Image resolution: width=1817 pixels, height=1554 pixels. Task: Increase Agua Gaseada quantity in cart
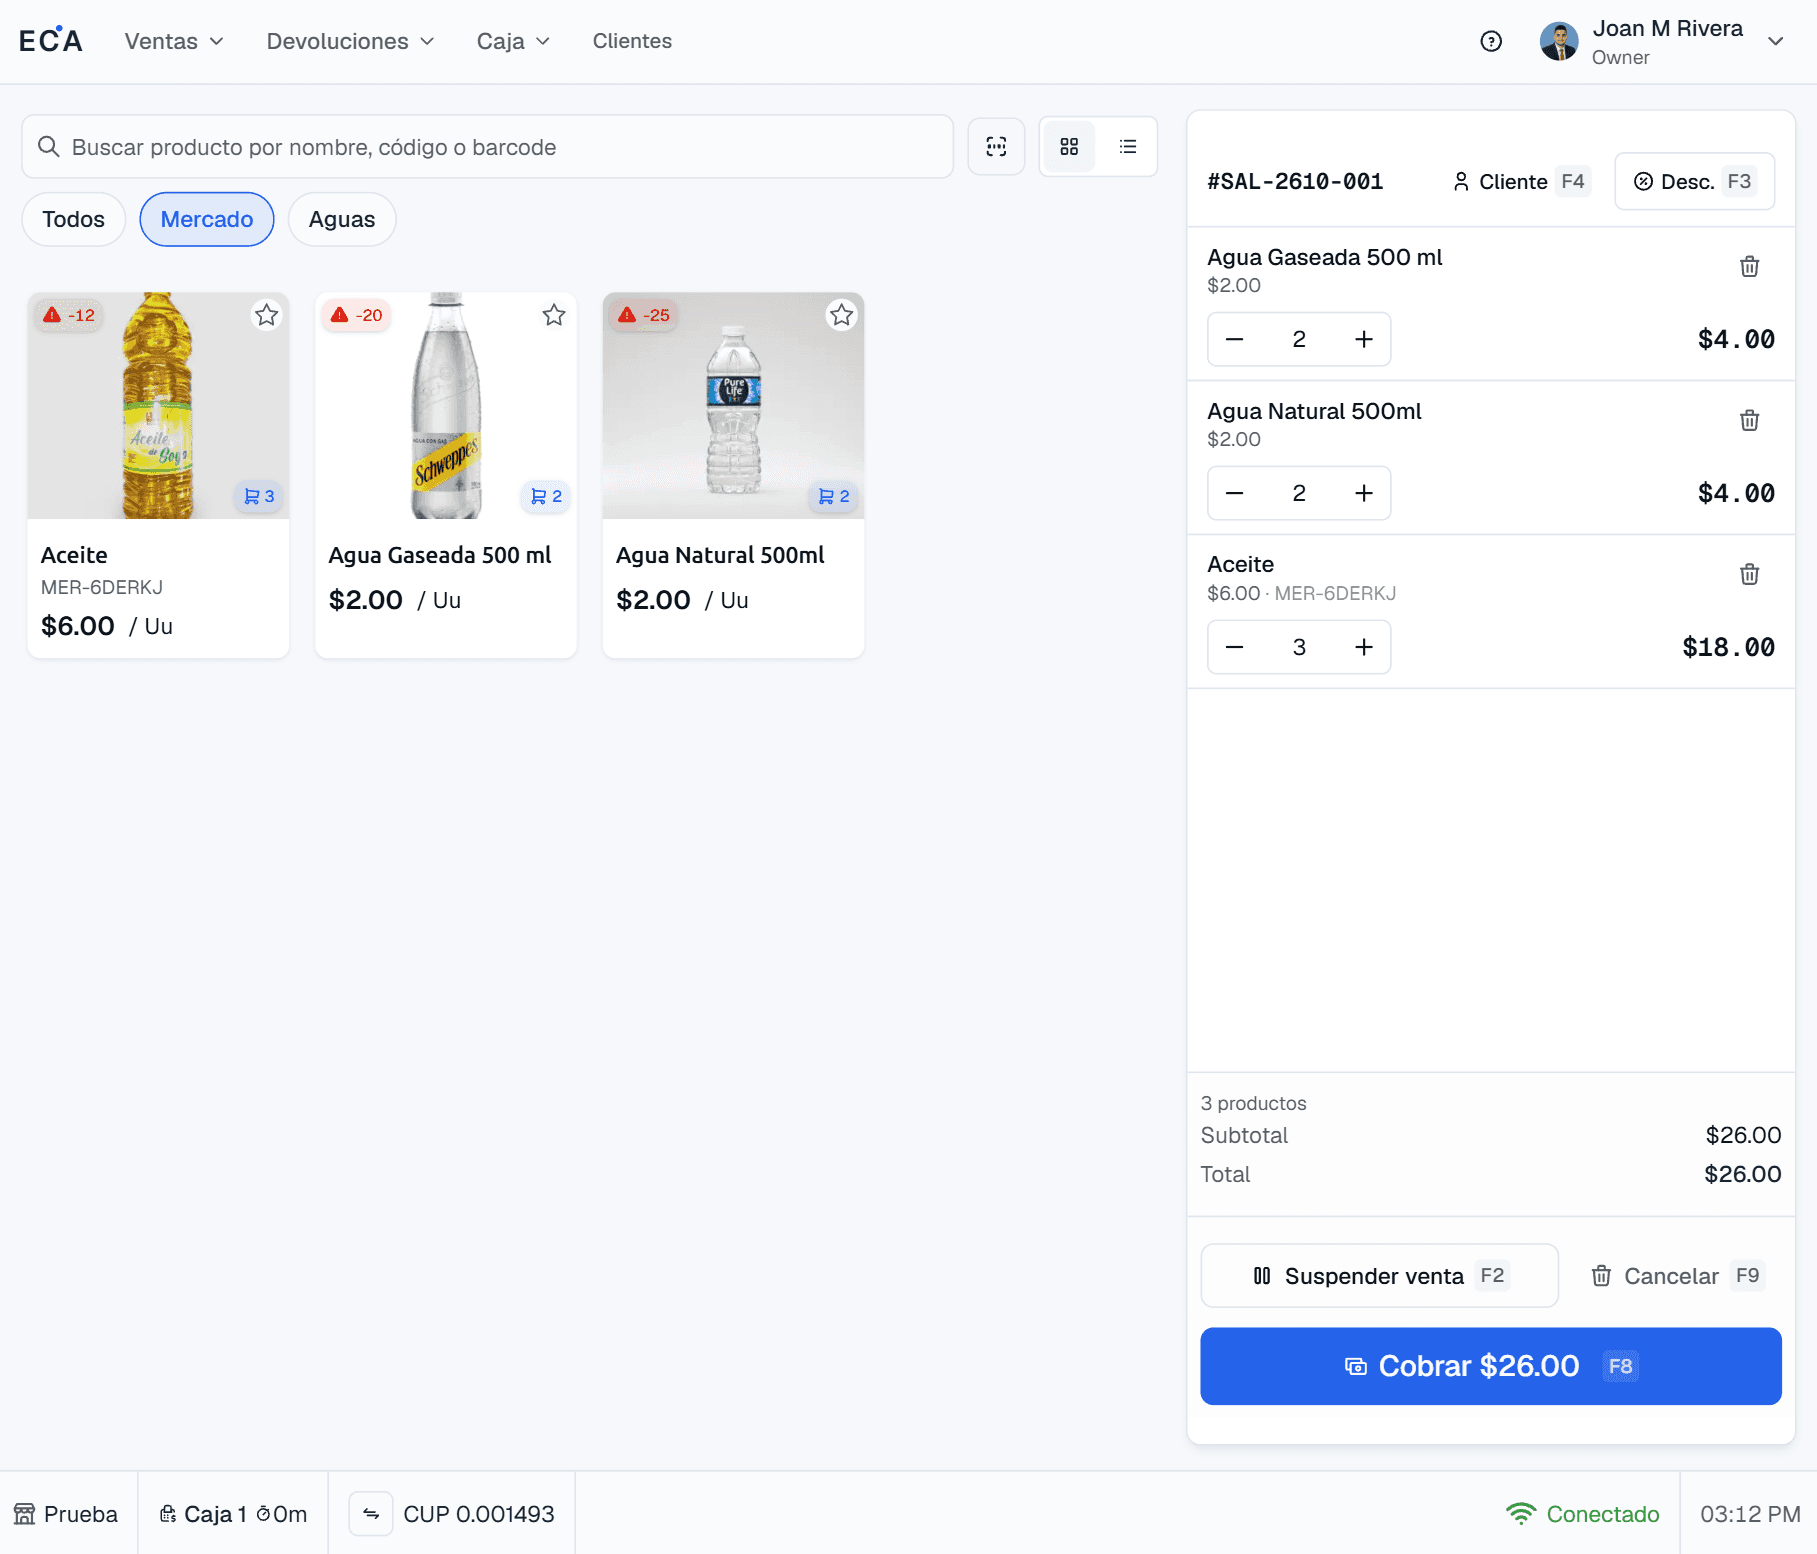(1364, 340)
